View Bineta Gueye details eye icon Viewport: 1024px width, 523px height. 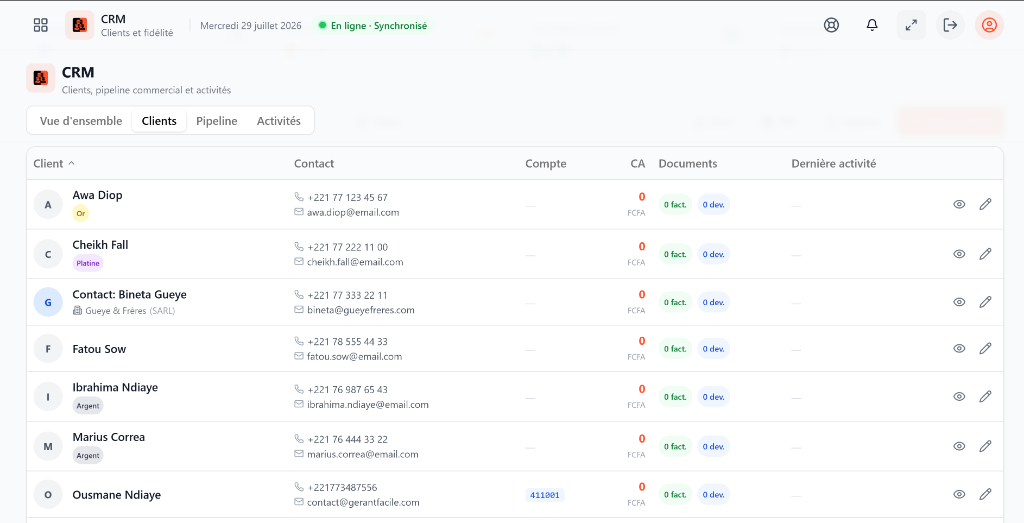[x=959, y=302]
